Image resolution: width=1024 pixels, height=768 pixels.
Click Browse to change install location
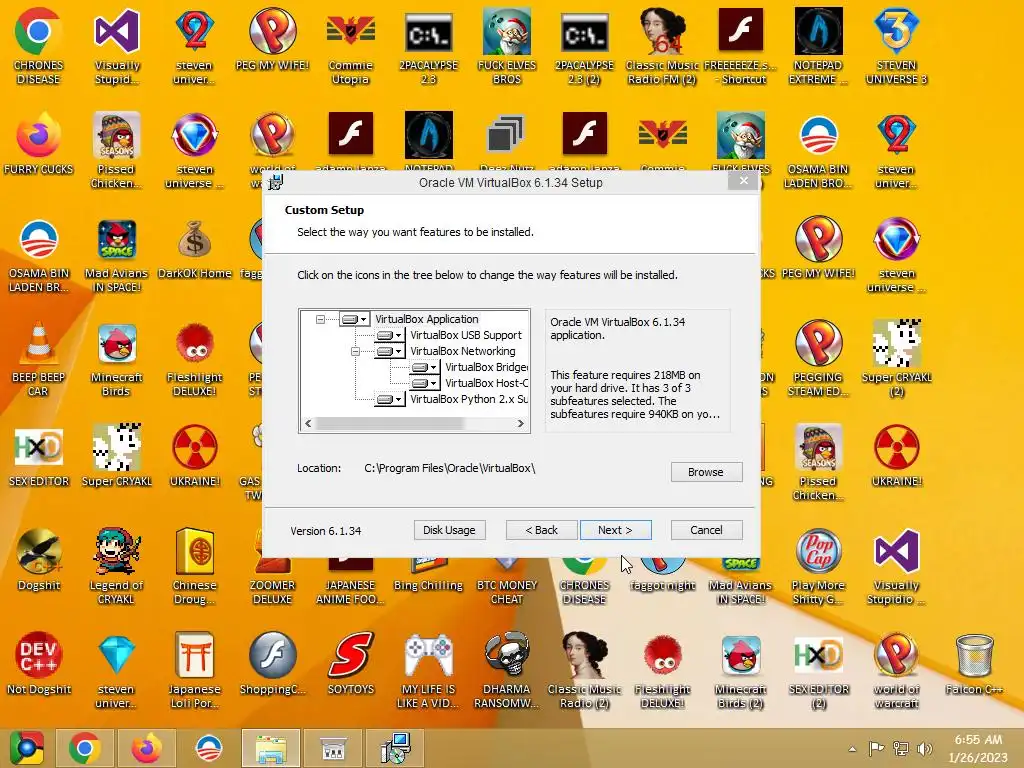point(706,472)
